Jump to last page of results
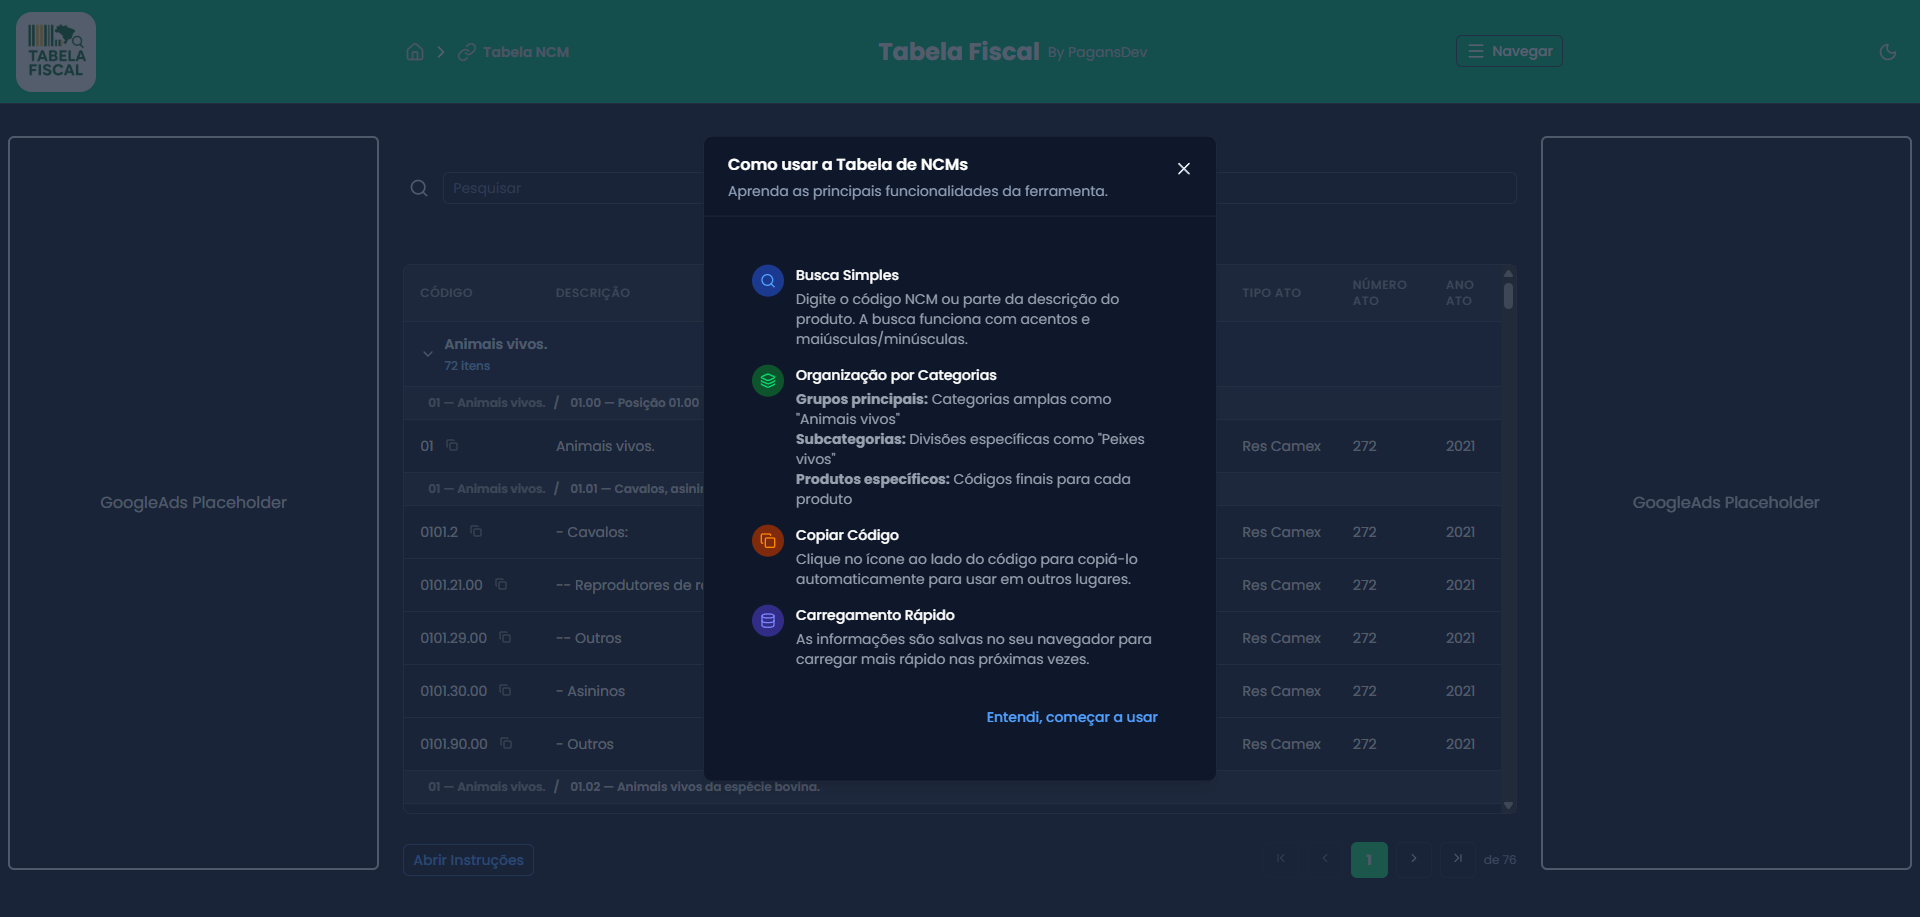Viewport: 1920px width, 917px height. click(1457, 859)
